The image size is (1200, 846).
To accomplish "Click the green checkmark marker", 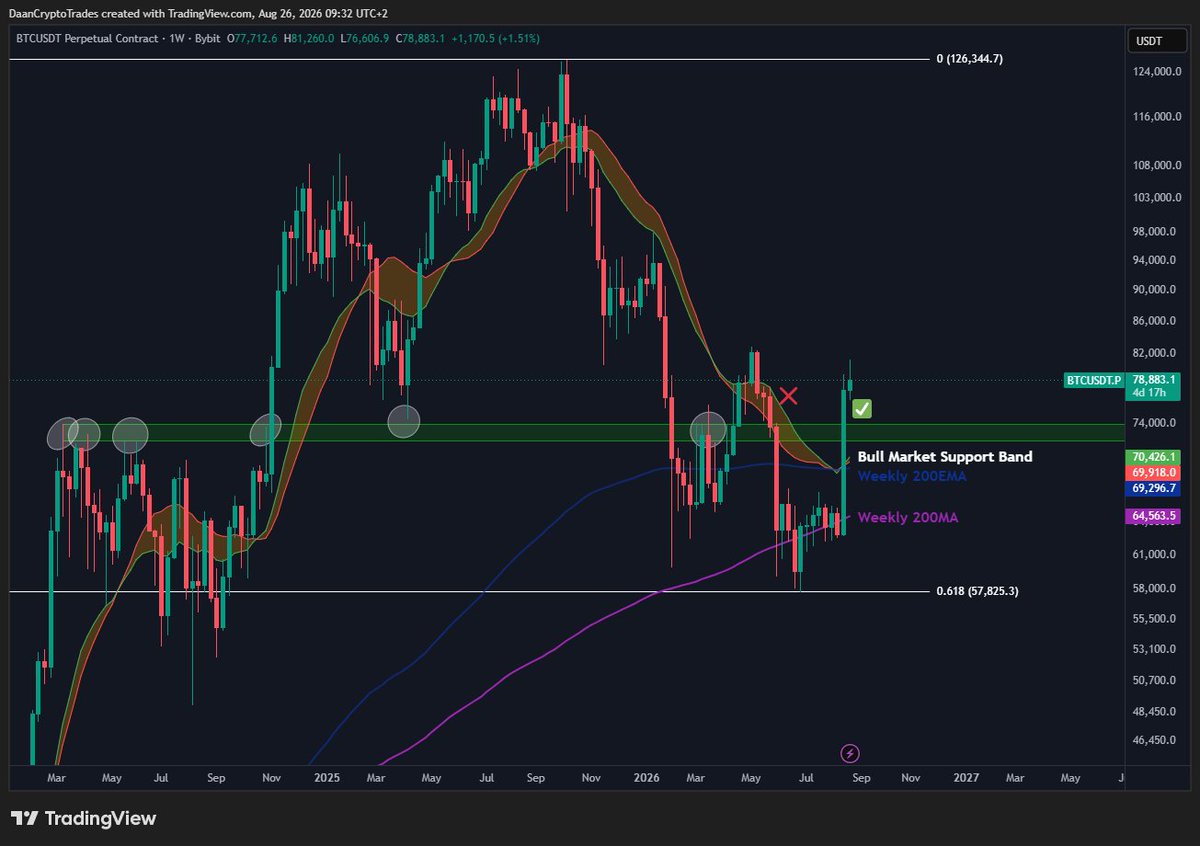I will (x=861, y=408).
